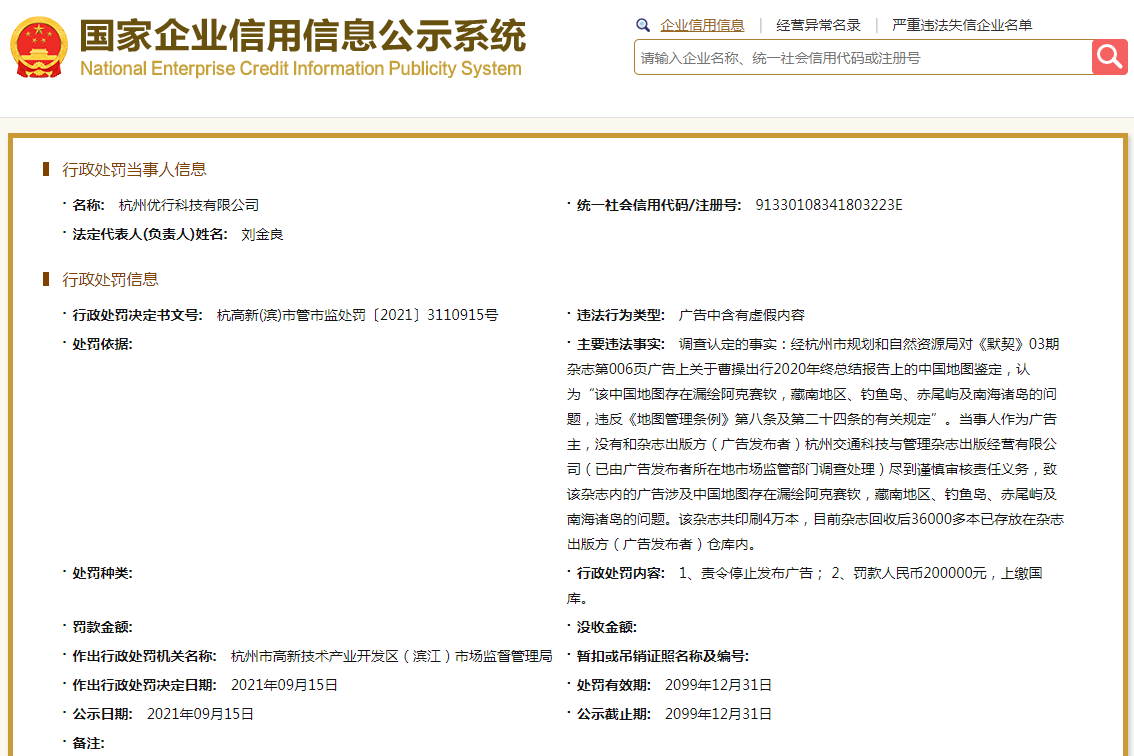This screenshot has height=756, width=1134.
Task: Click the brown marker beside 行政处罚当事人信息
Action: point(46,169)
